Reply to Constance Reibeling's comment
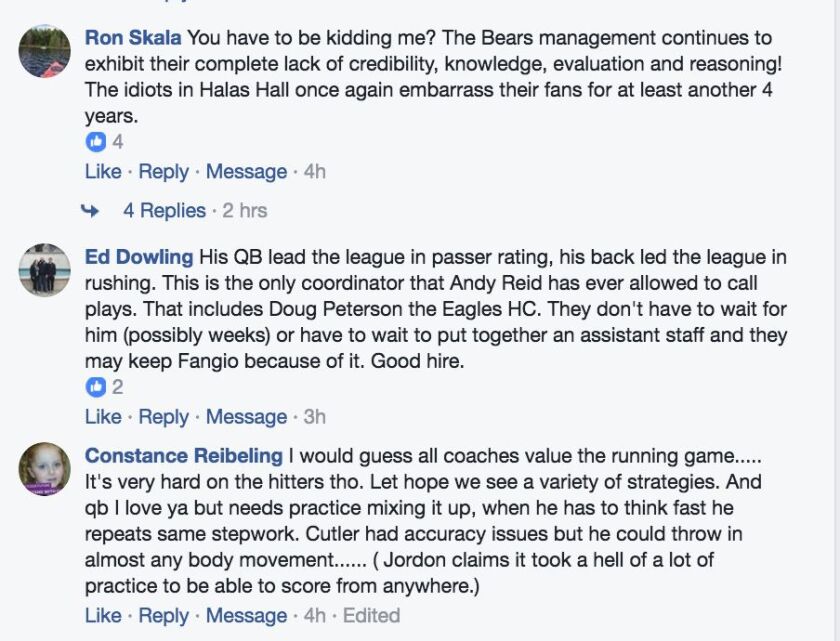The width and height of the screenshot is (840, 641). click(x=163, y=615)
